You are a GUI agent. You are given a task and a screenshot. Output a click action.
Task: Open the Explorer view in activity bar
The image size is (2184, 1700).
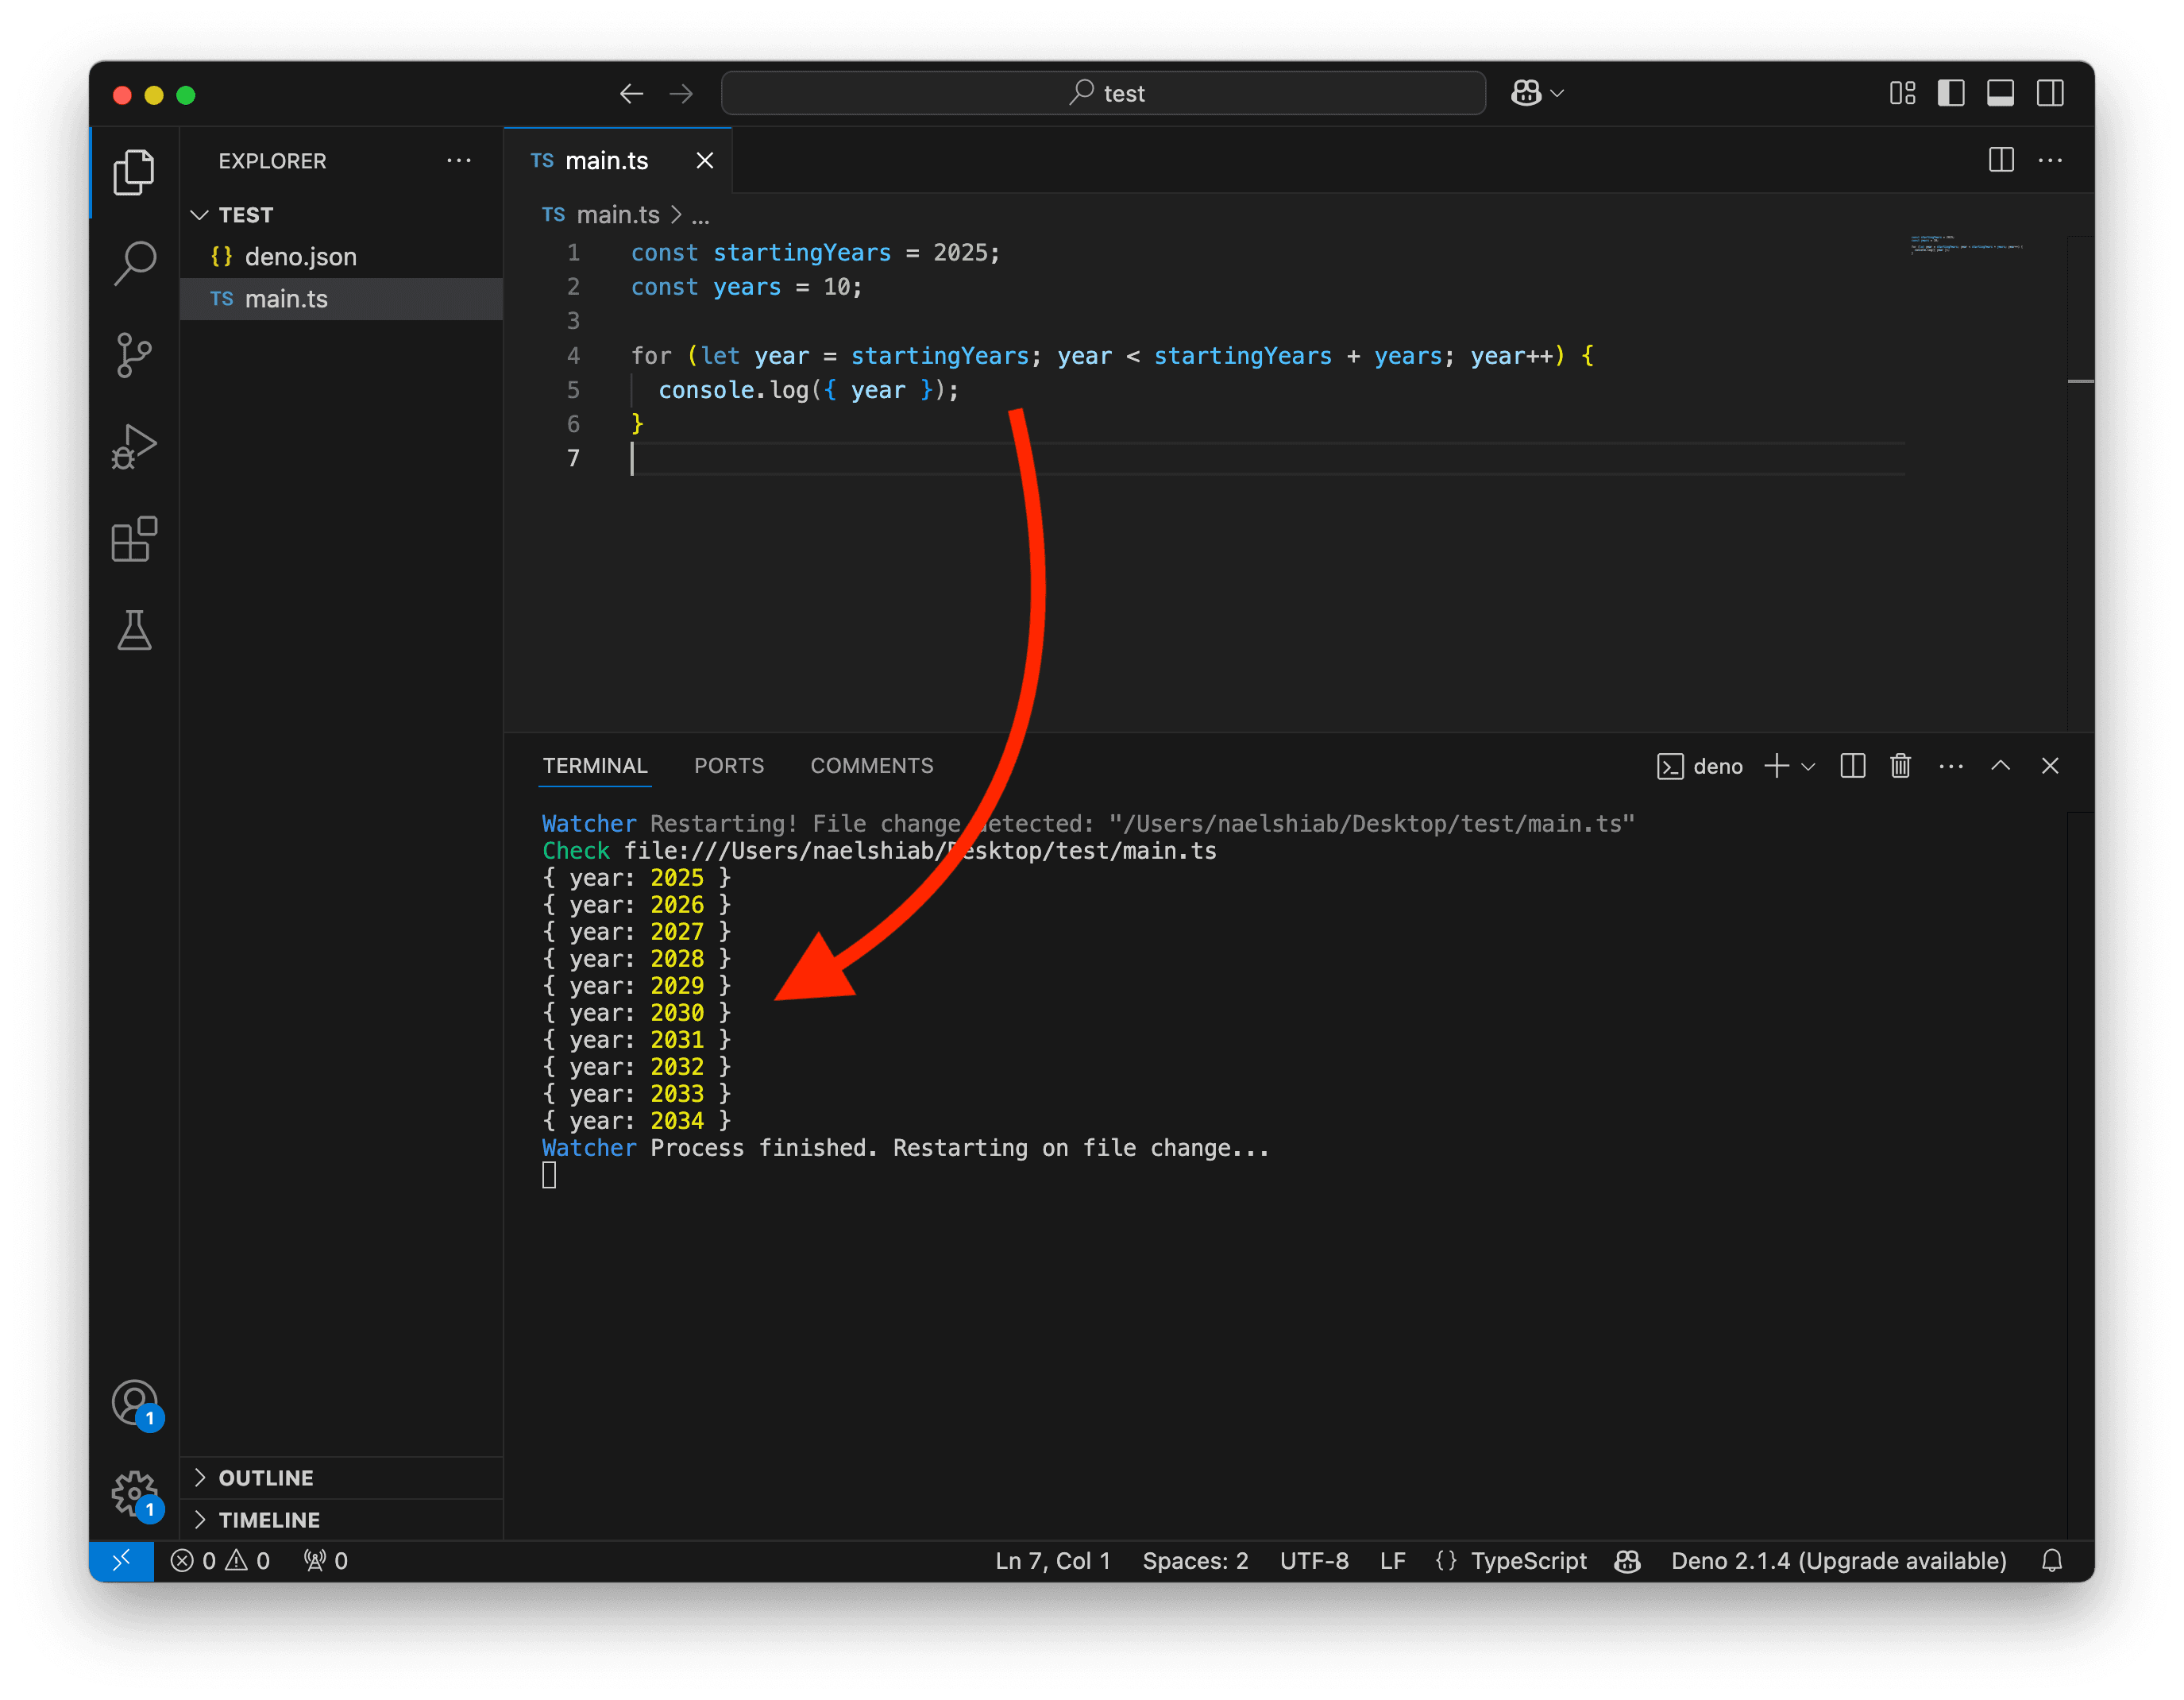pos(134,172)
